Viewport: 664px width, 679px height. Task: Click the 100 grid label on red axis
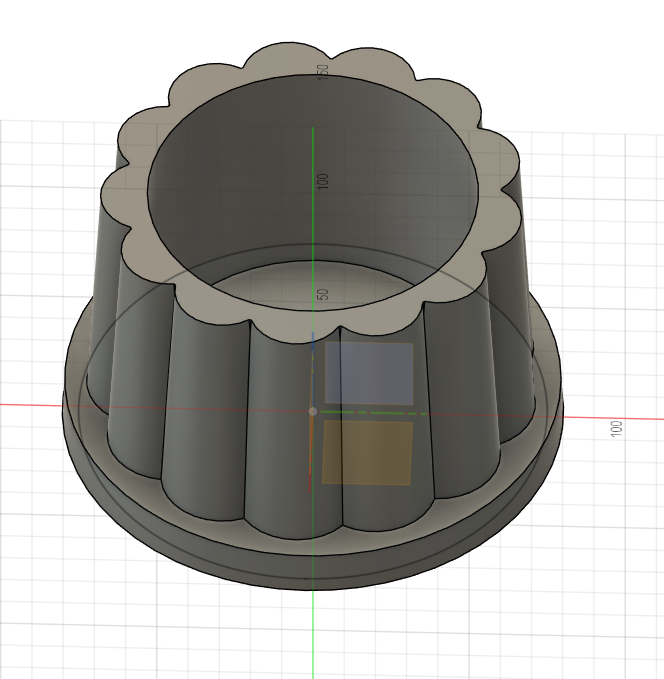point(617,427)
